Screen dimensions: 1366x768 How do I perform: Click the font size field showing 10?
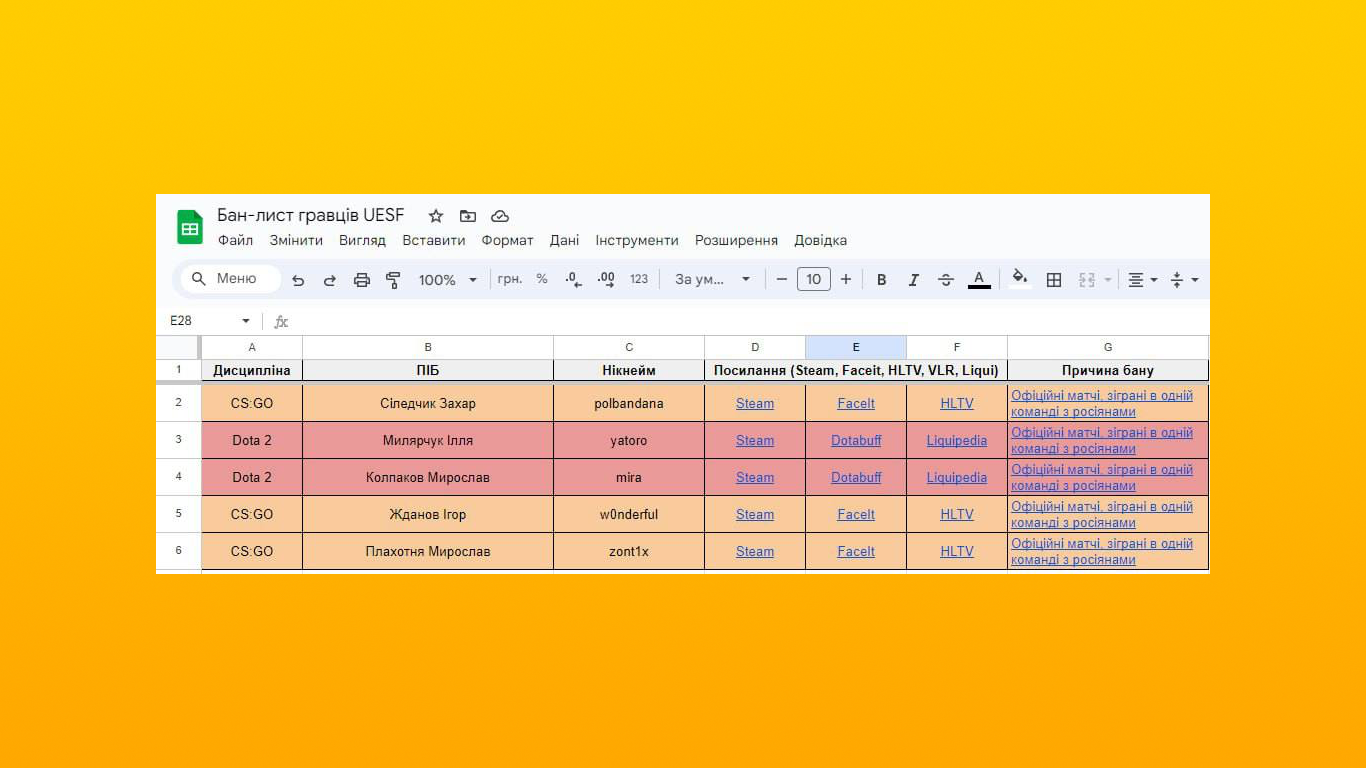point(814,279)
